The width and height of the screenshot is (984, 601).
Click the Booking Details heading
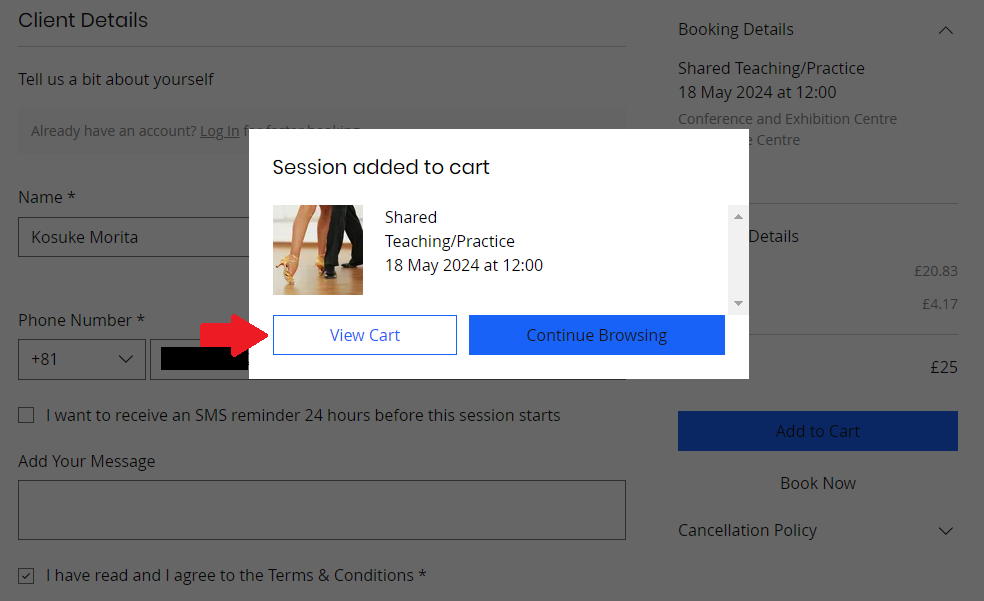click(x=735, y=29)
